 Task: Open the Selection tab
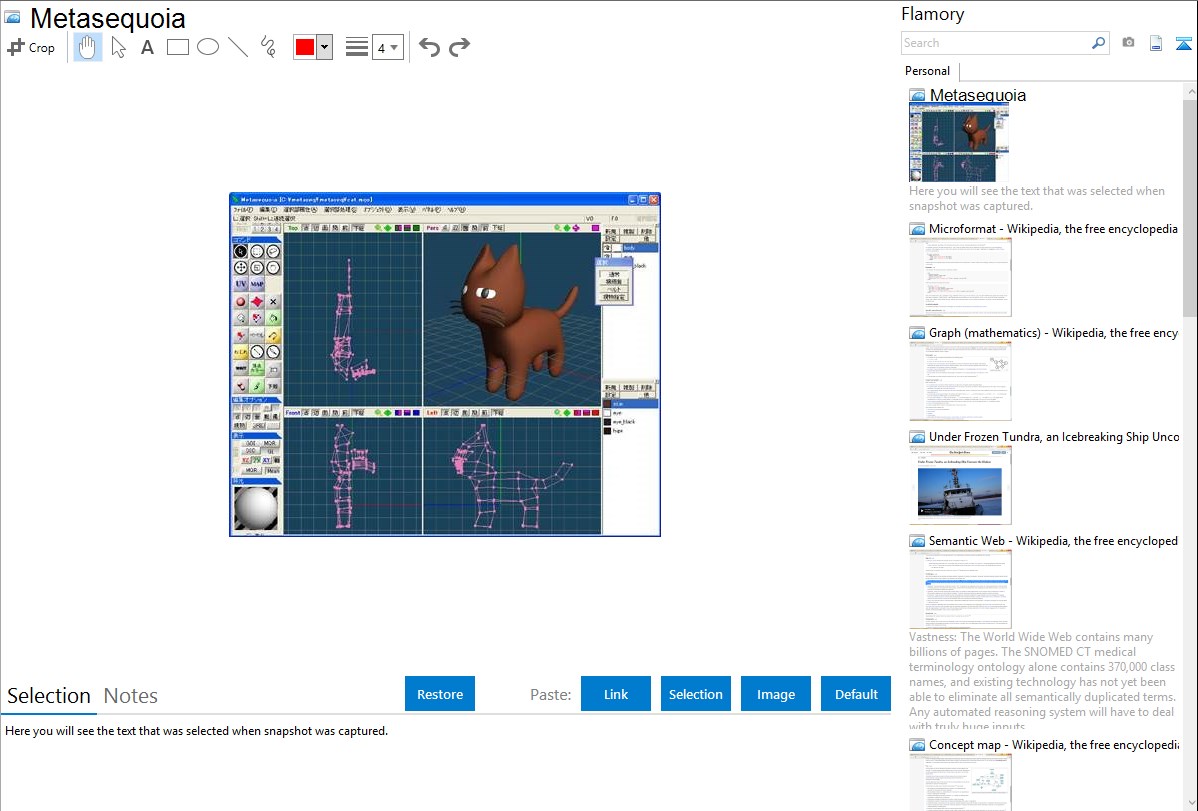(x=49, y=696)
